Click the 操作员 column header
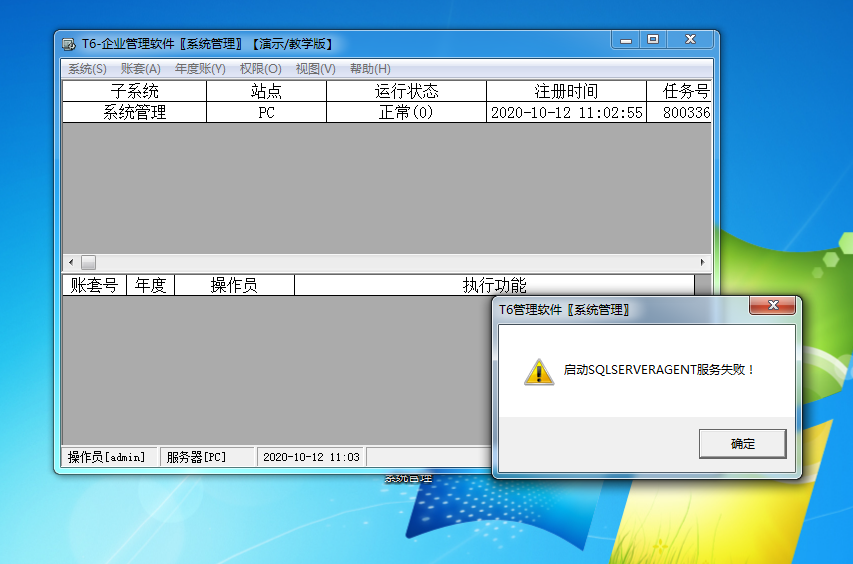Viewport: 853px width, 564px height. pyautogui.click(x=234, y=285)
